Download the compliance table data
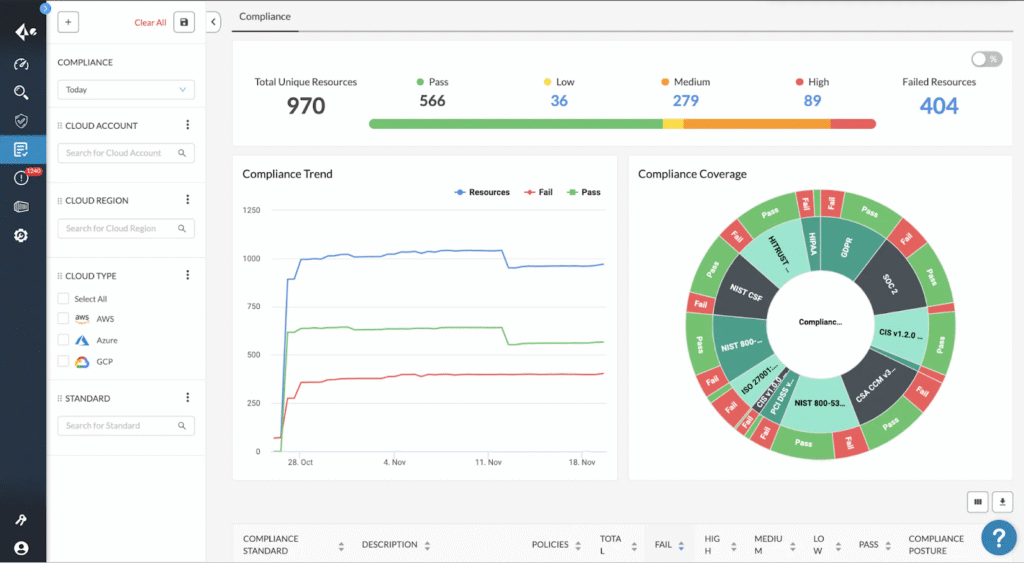The width and height of the screenshot is (1024, 563). (x=1002, y=502)
